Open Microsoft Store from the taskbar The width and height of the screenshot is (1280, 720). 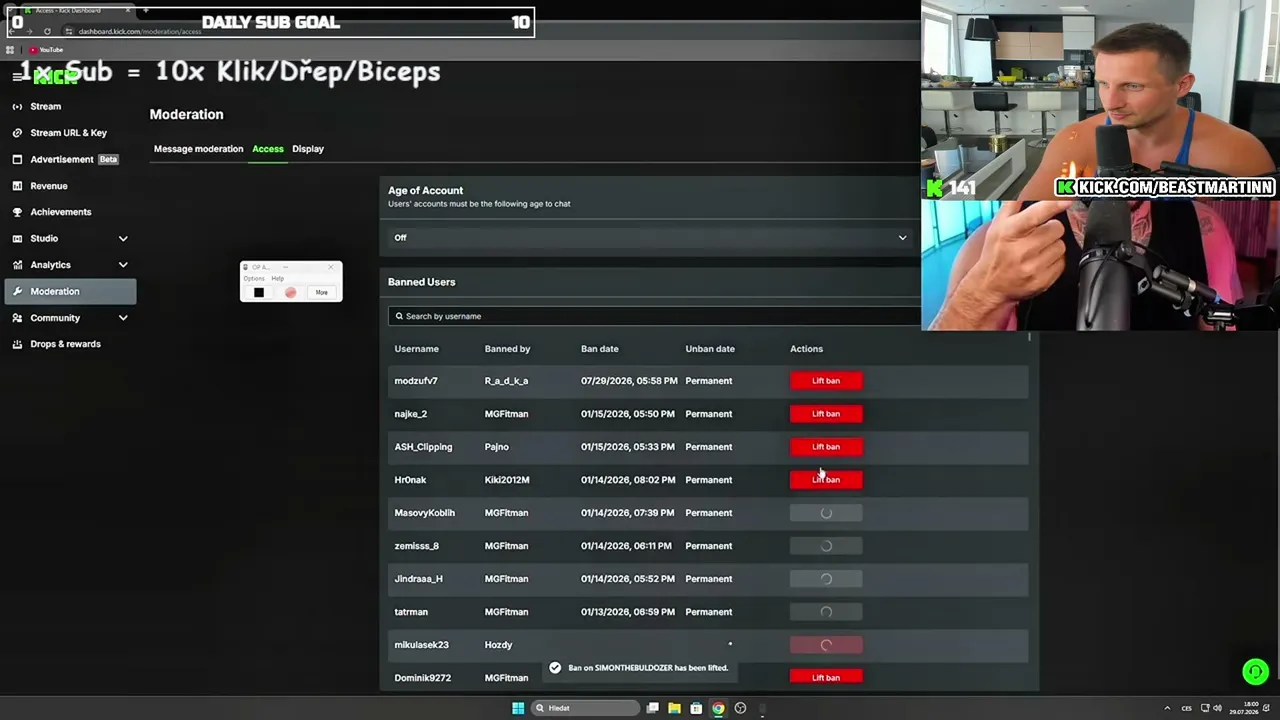(x=696, y=708)
